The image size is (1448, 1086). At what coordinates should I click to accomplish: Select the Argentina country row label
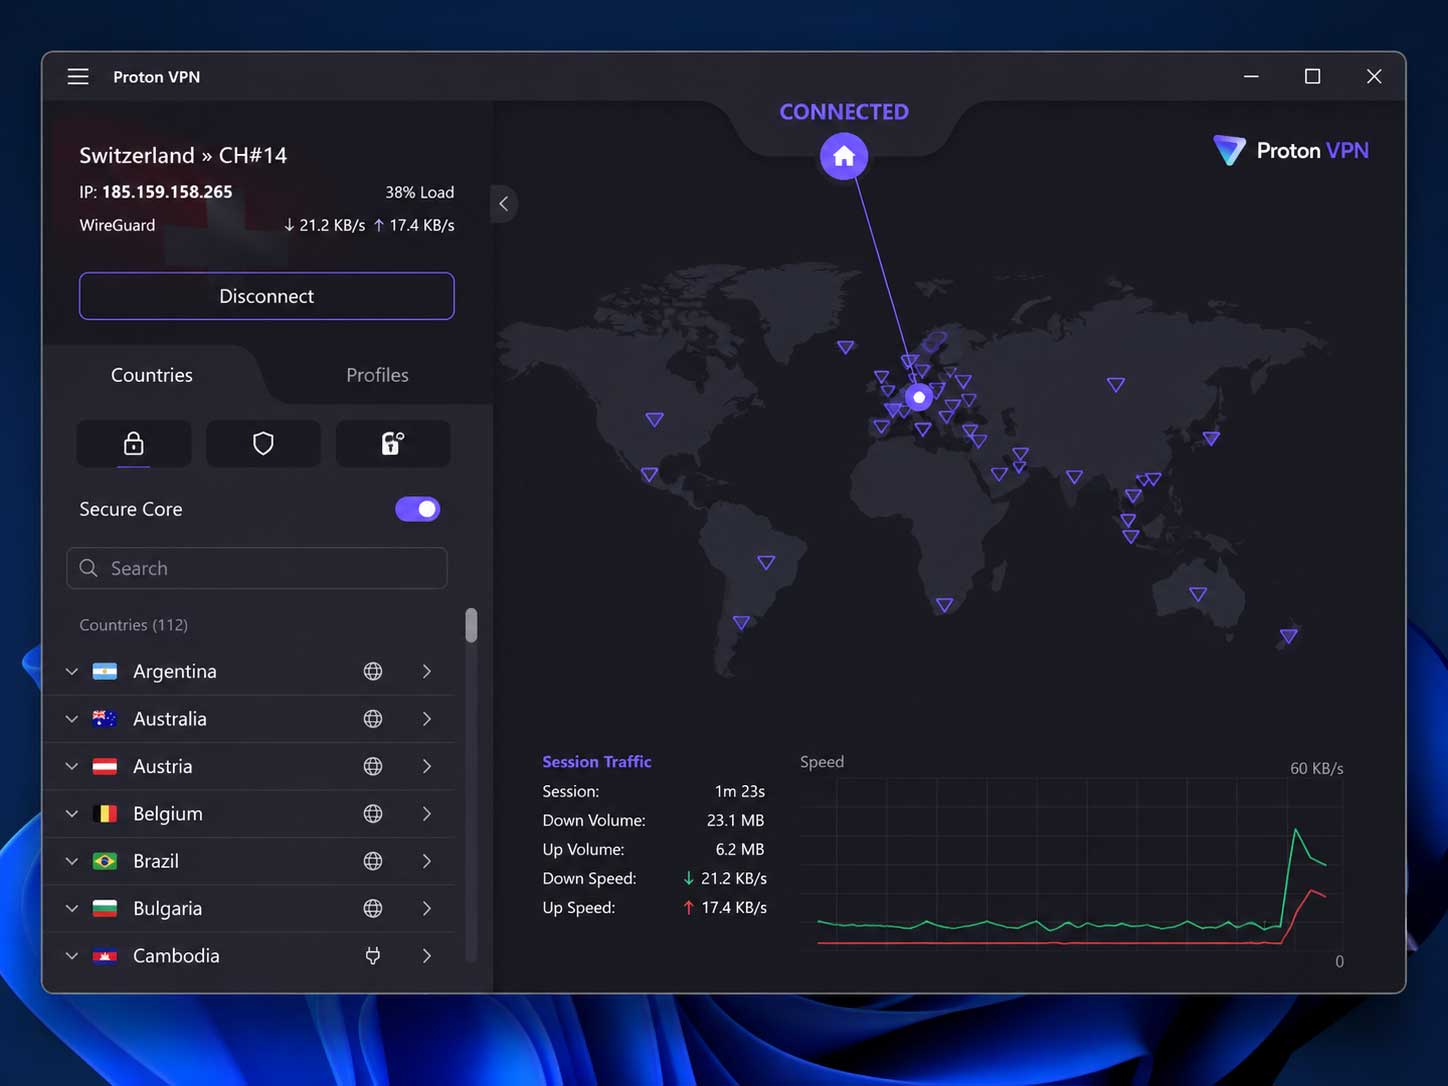pyautogui.click(x=175, y=671)
